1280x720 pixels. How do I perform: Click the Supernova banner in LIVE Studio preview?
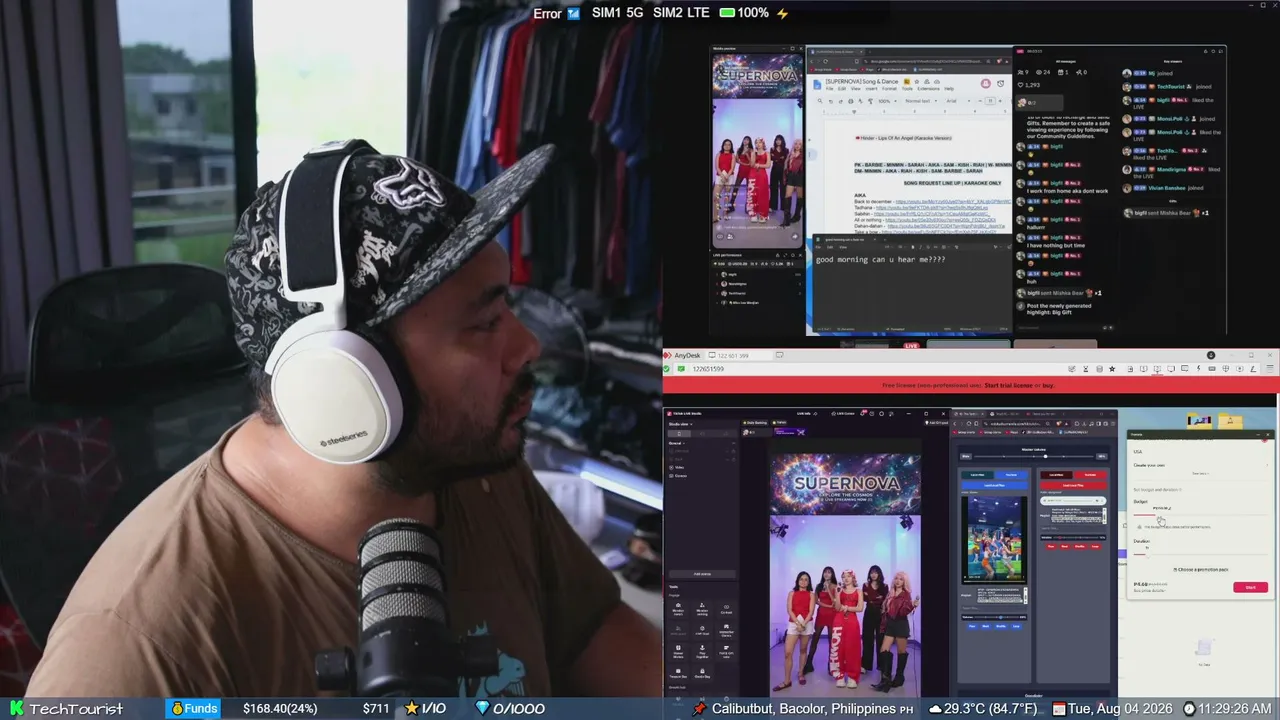(x=845, y=484)
